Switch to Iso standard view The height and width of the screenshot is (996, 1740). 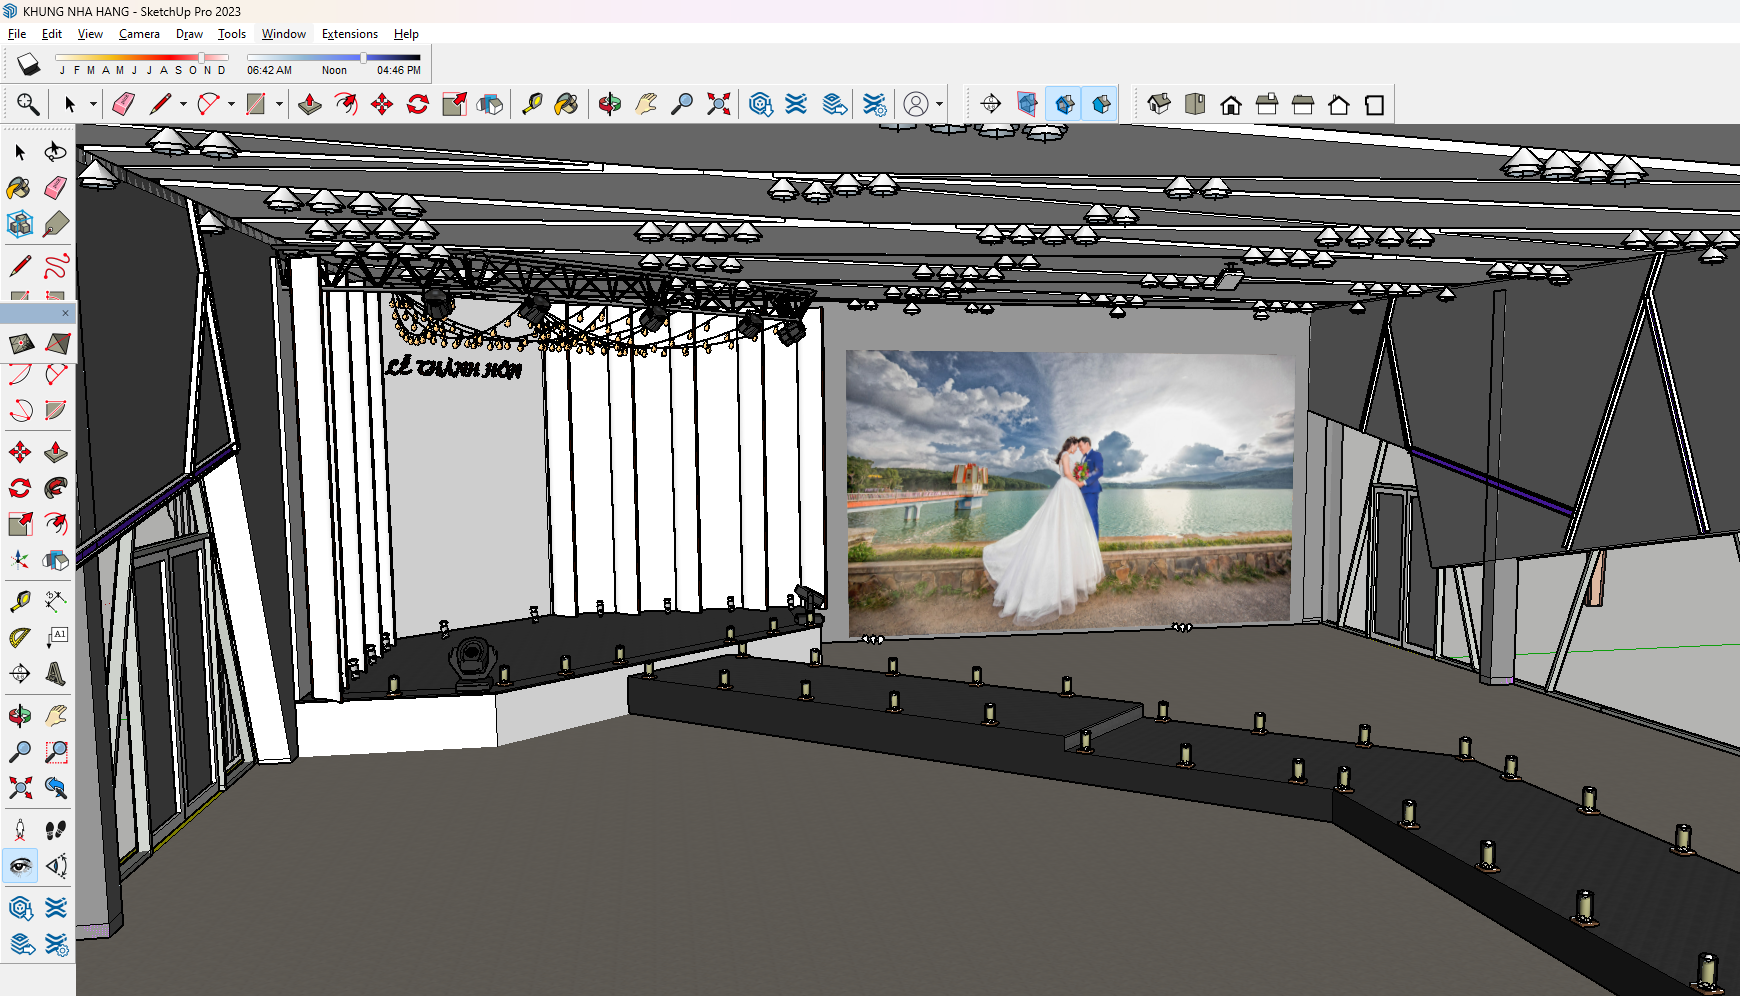click(x=1159, y=104)
